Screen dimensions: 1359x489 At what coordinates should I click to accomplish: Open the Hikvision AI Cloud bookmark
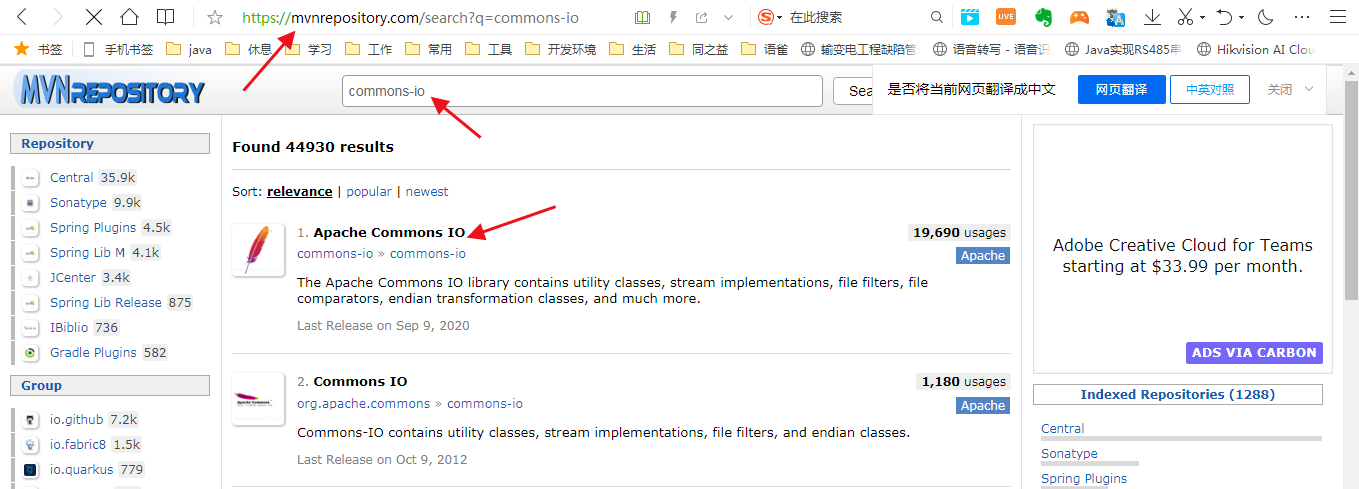pos(1255,49)
